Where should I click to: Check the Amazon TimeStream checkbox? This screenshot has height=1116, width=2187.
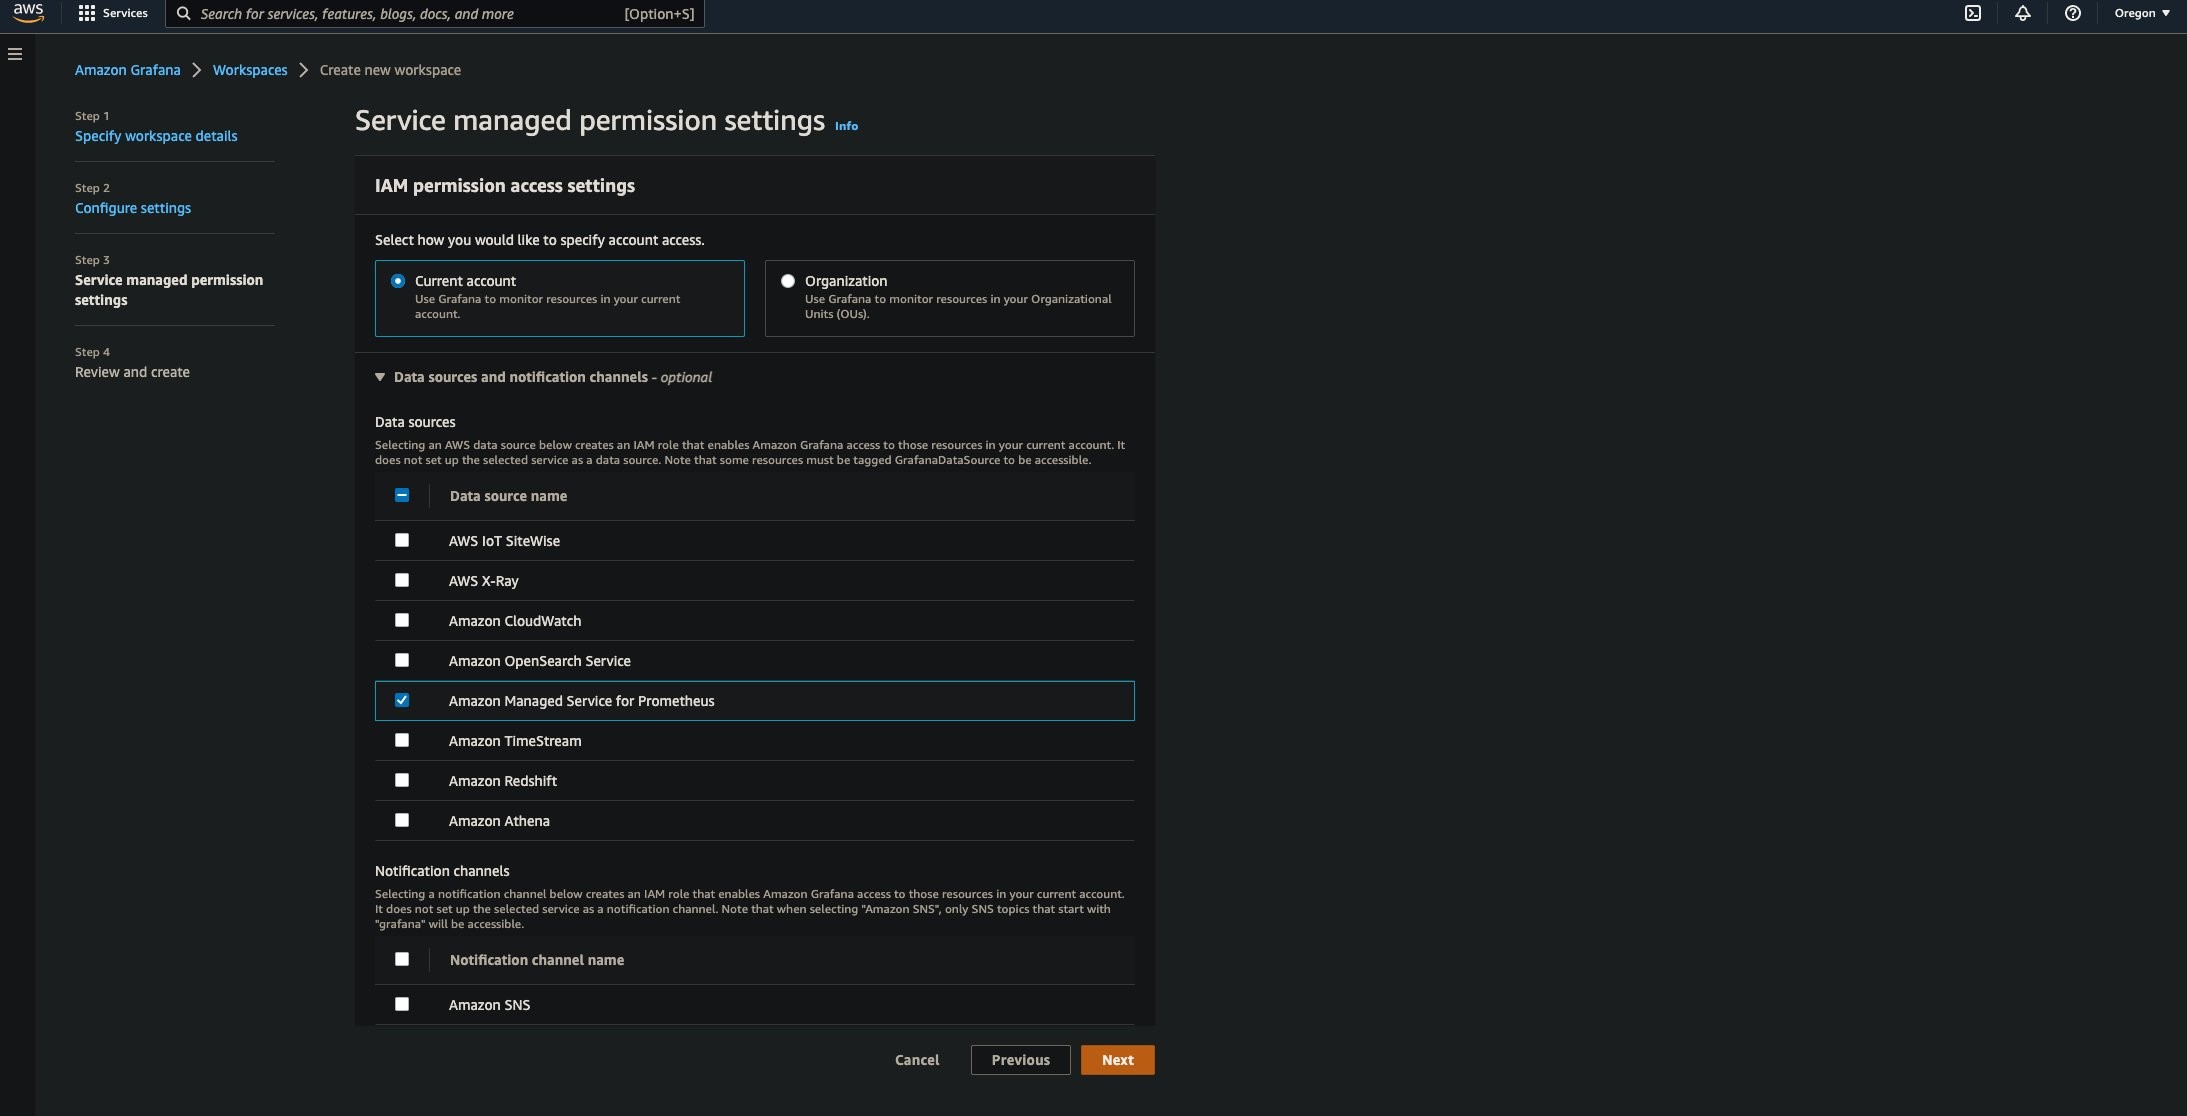(x=402, y=740)
